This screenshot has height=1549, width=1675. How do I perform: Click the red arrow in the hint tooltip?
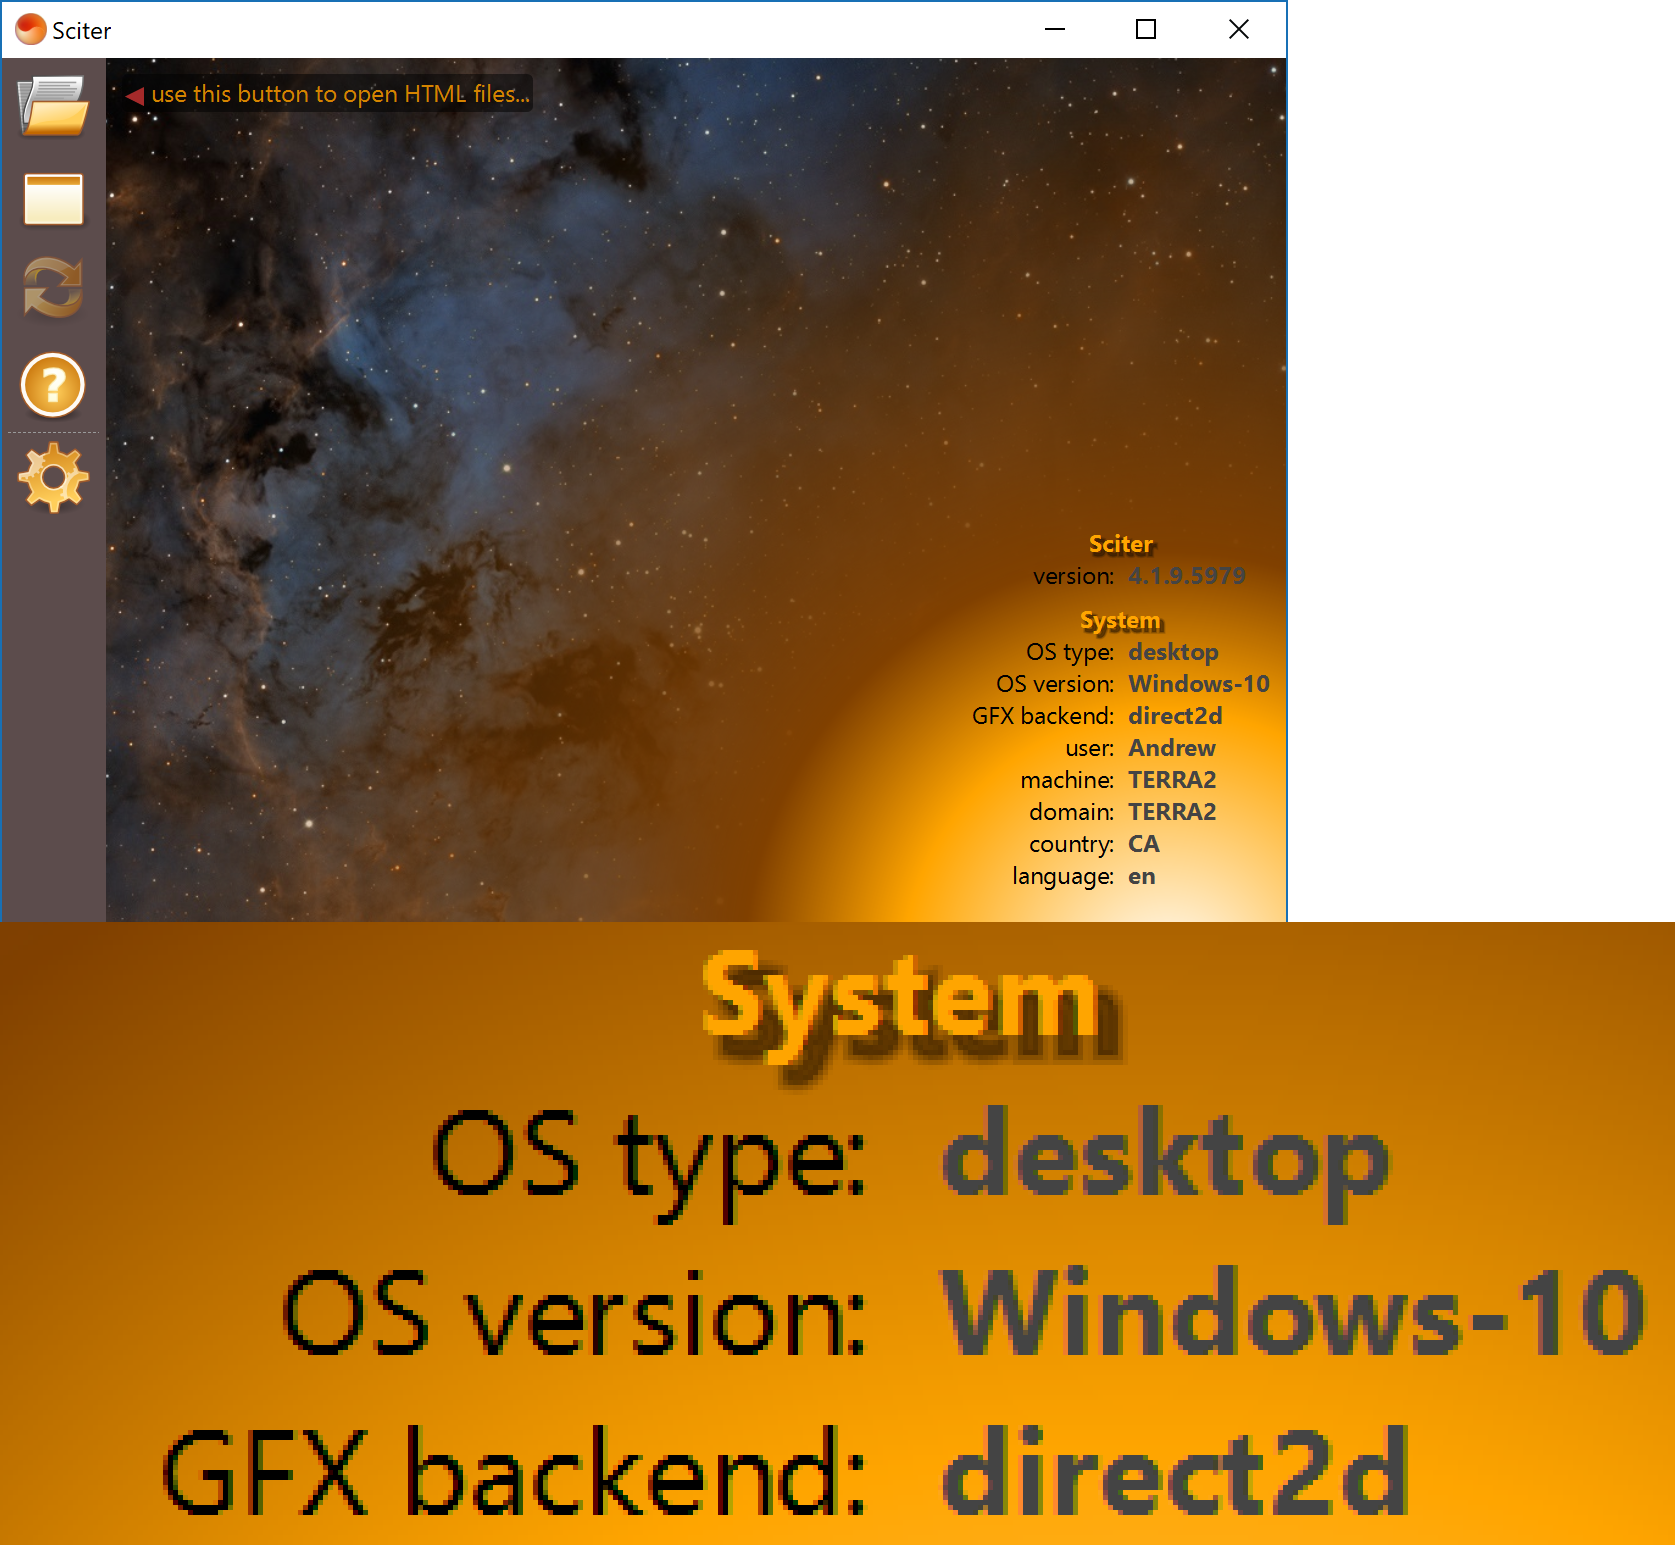click(x=135, y=95)
